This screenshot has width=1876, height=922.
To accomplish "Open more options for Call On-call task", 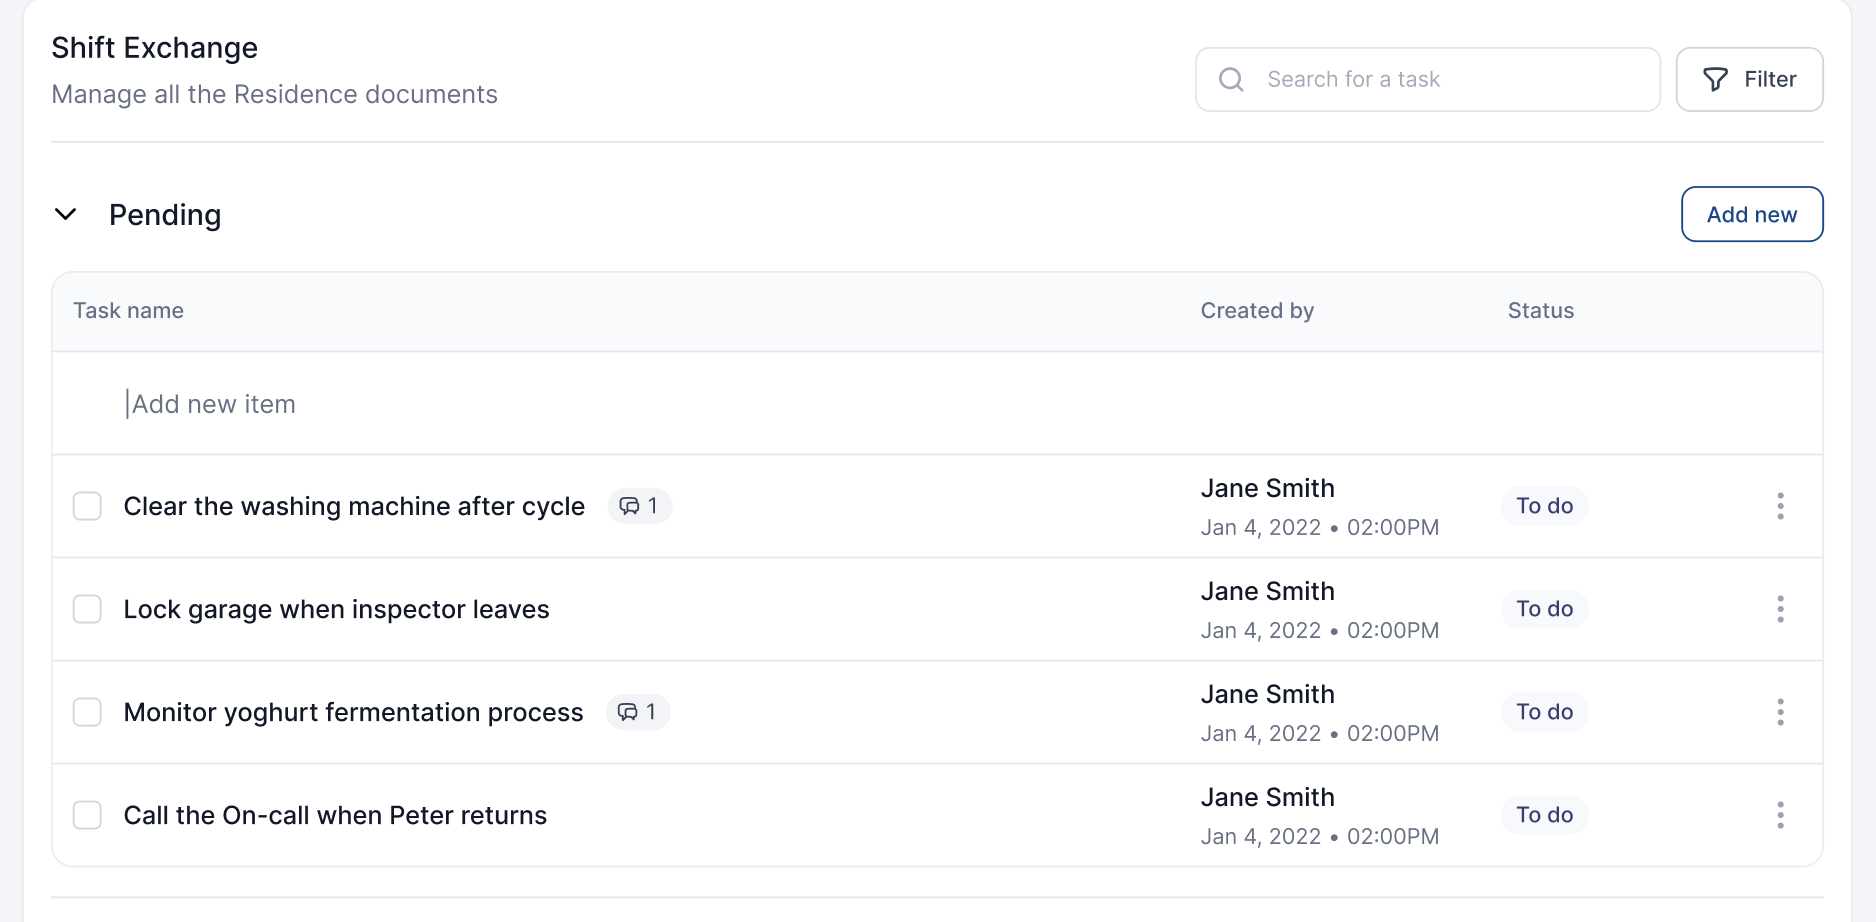I will 1780,815.
